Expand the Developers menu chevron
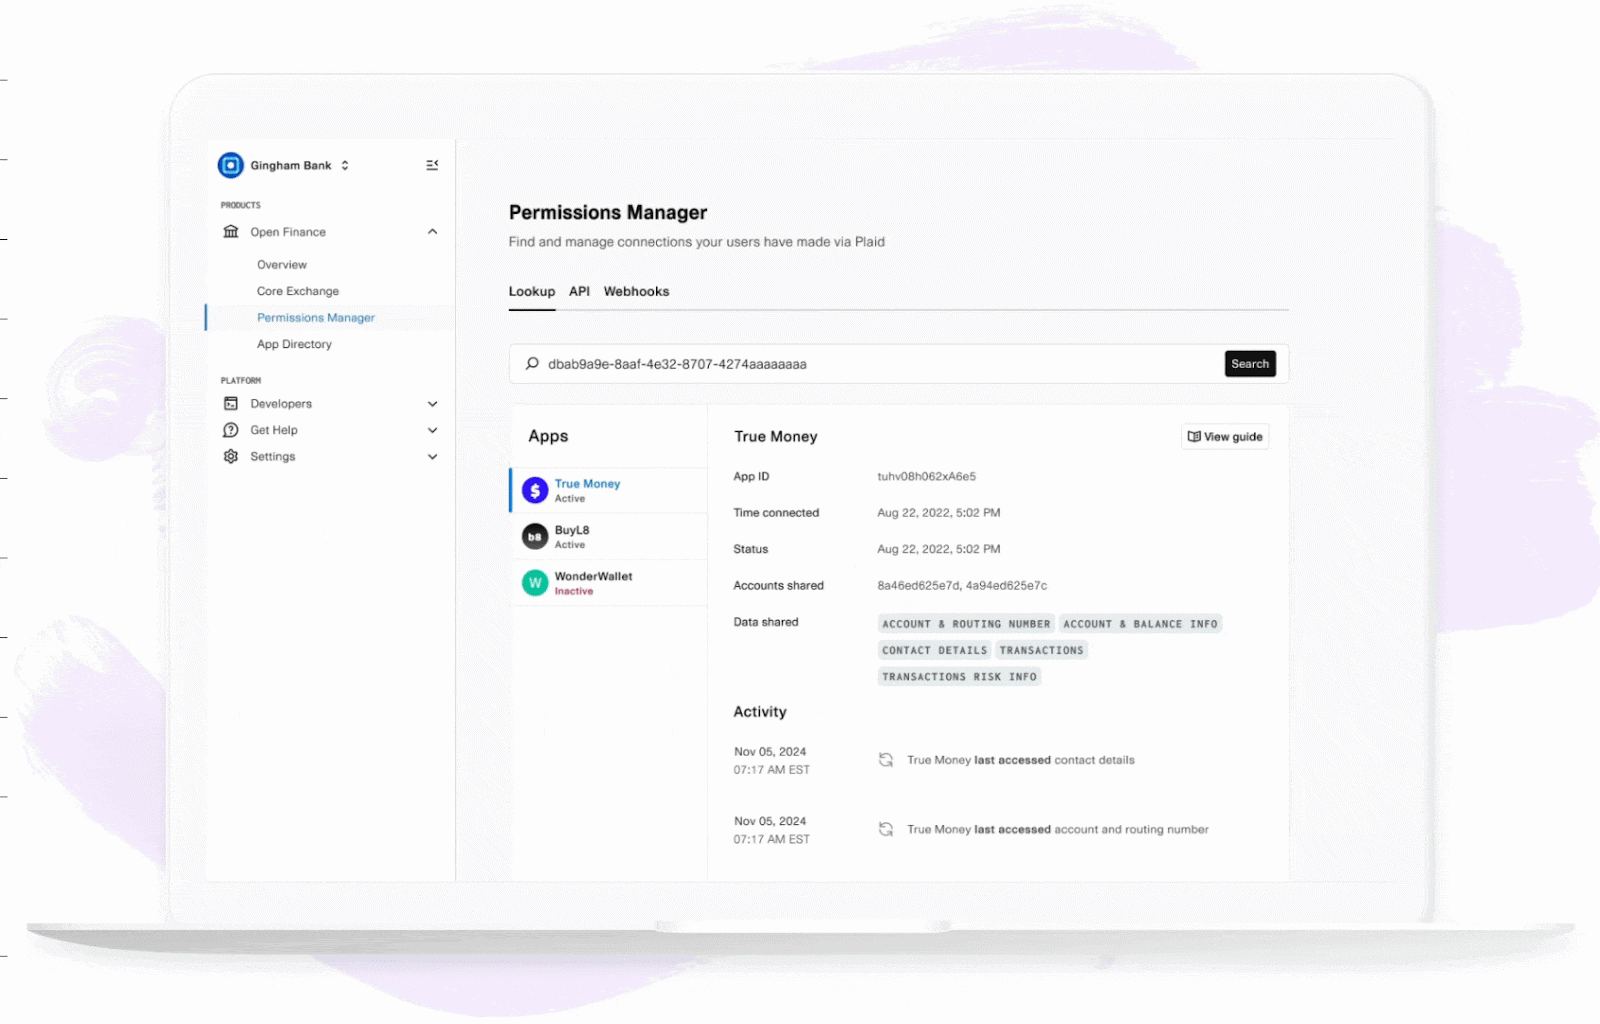 [x=432, y=404]
